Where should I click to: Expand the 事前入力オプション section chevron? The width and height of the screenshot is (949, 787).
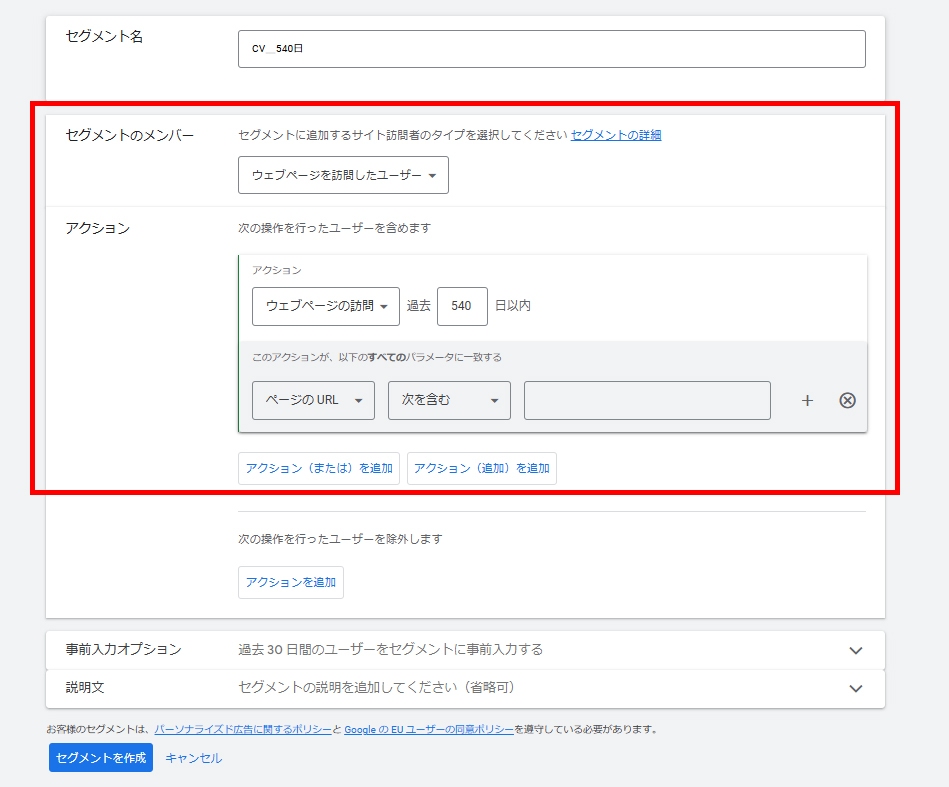(855, 650)
